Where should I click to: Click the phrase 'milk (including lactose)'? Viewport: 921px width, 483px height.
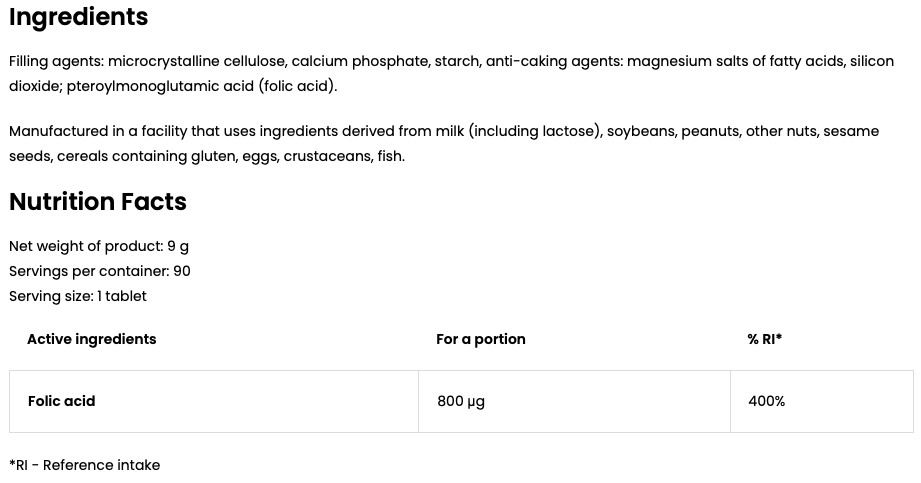click(x=534, y=131)
